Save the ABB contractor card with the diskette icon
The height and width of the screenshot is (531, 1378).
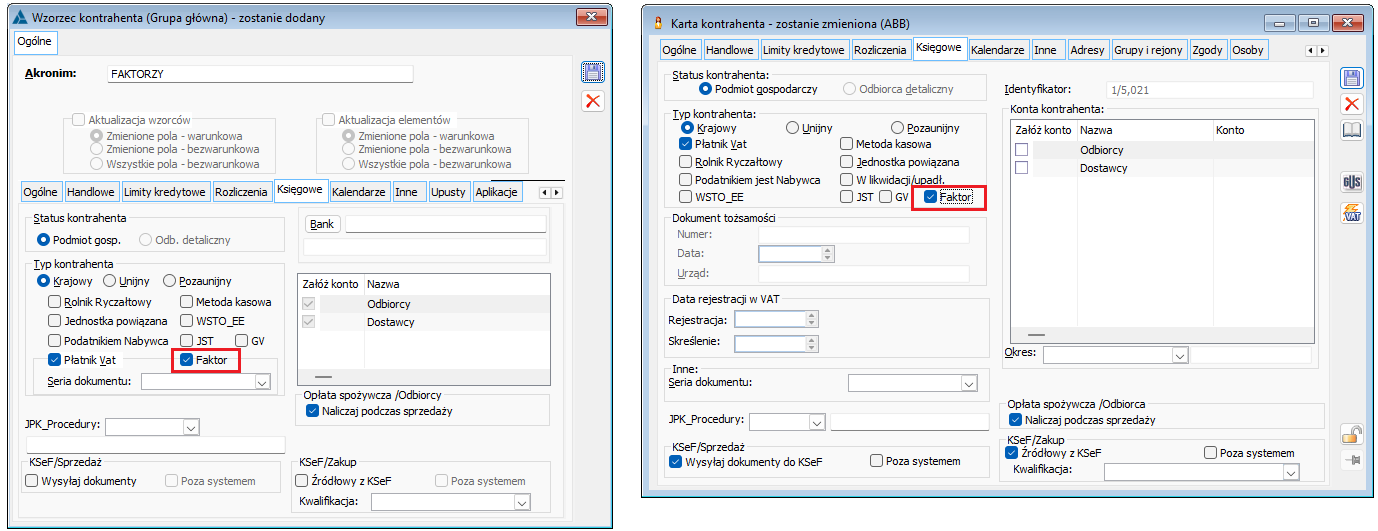pyautogui.click(x=1352, y=79)
